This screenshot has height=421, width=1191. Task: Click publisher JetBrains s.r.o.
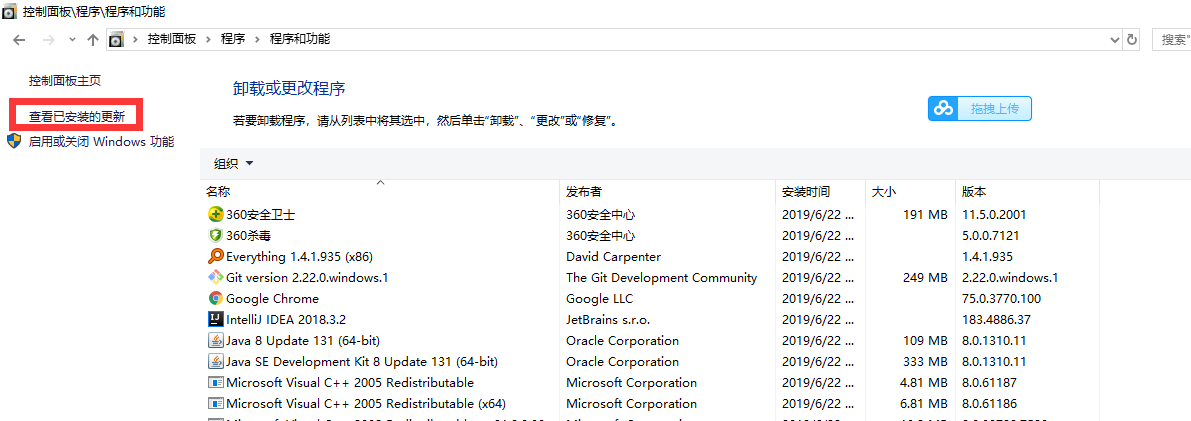point(608,320)
